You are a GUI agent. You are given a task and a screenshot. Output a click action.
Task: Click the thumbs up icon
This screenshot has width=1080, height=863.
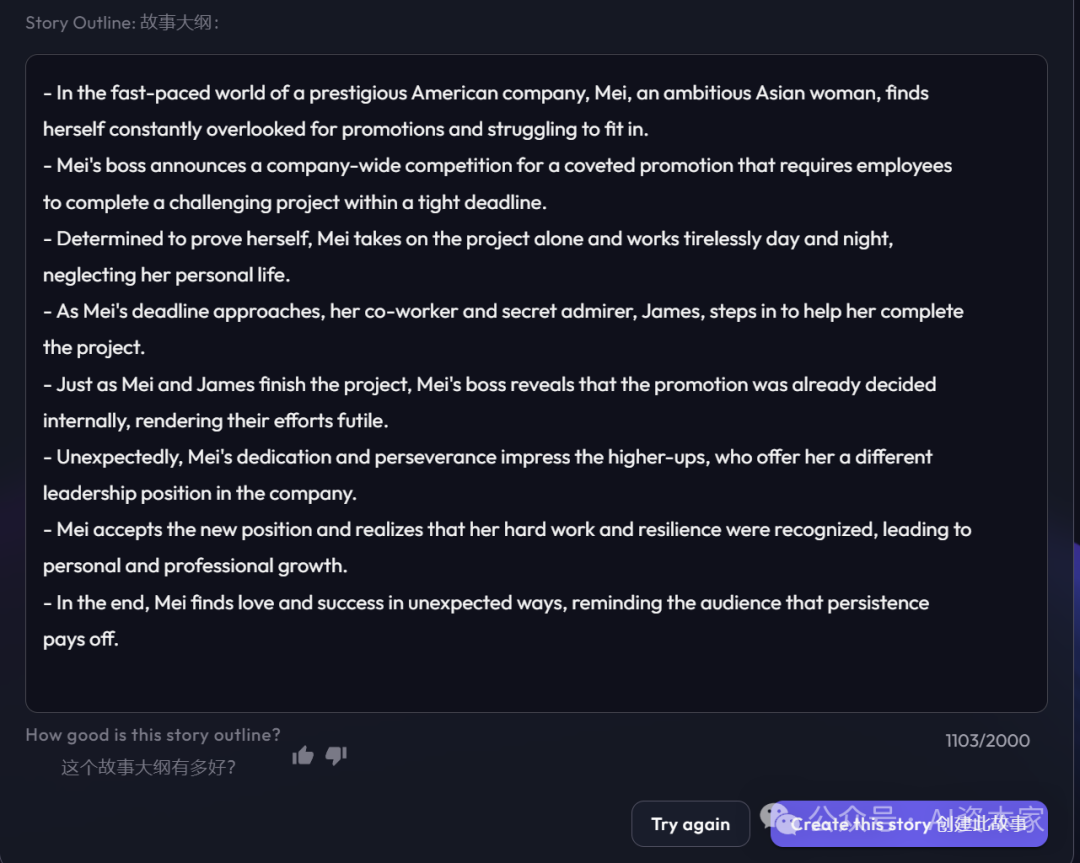tap(303, 756)
